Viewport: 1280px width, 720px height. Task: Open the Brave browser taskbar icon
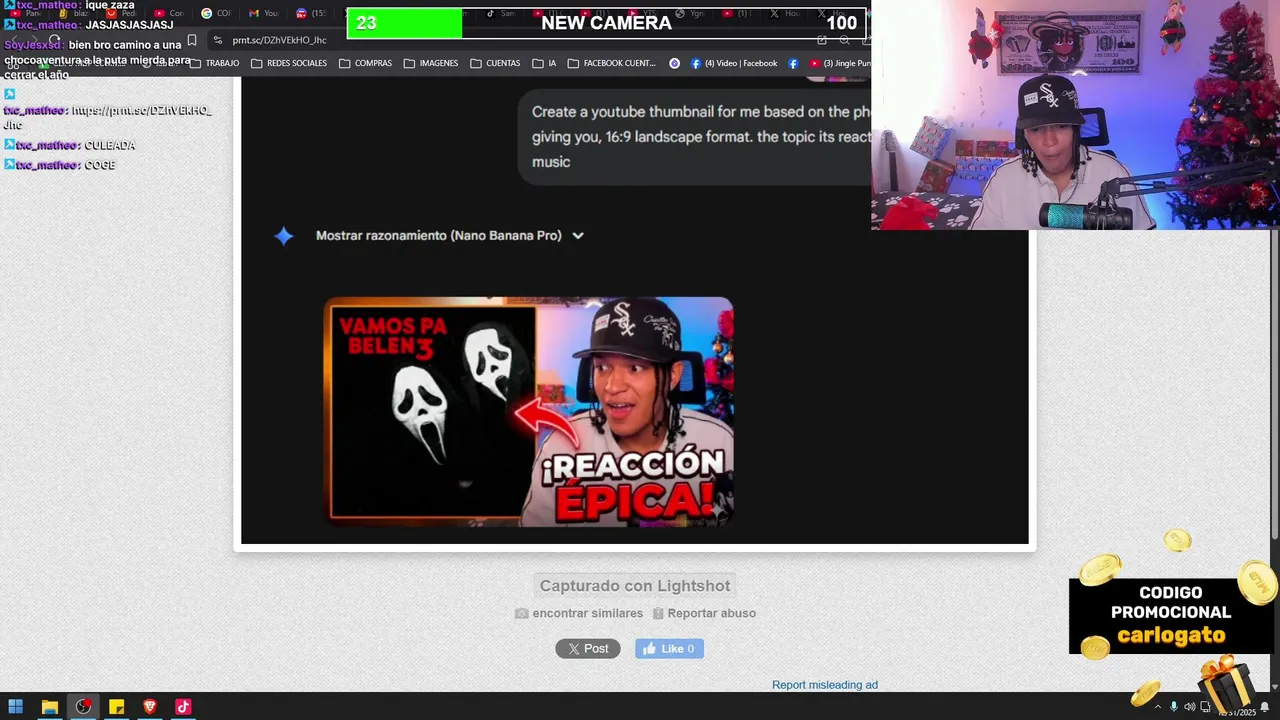(x=150, y=707)
